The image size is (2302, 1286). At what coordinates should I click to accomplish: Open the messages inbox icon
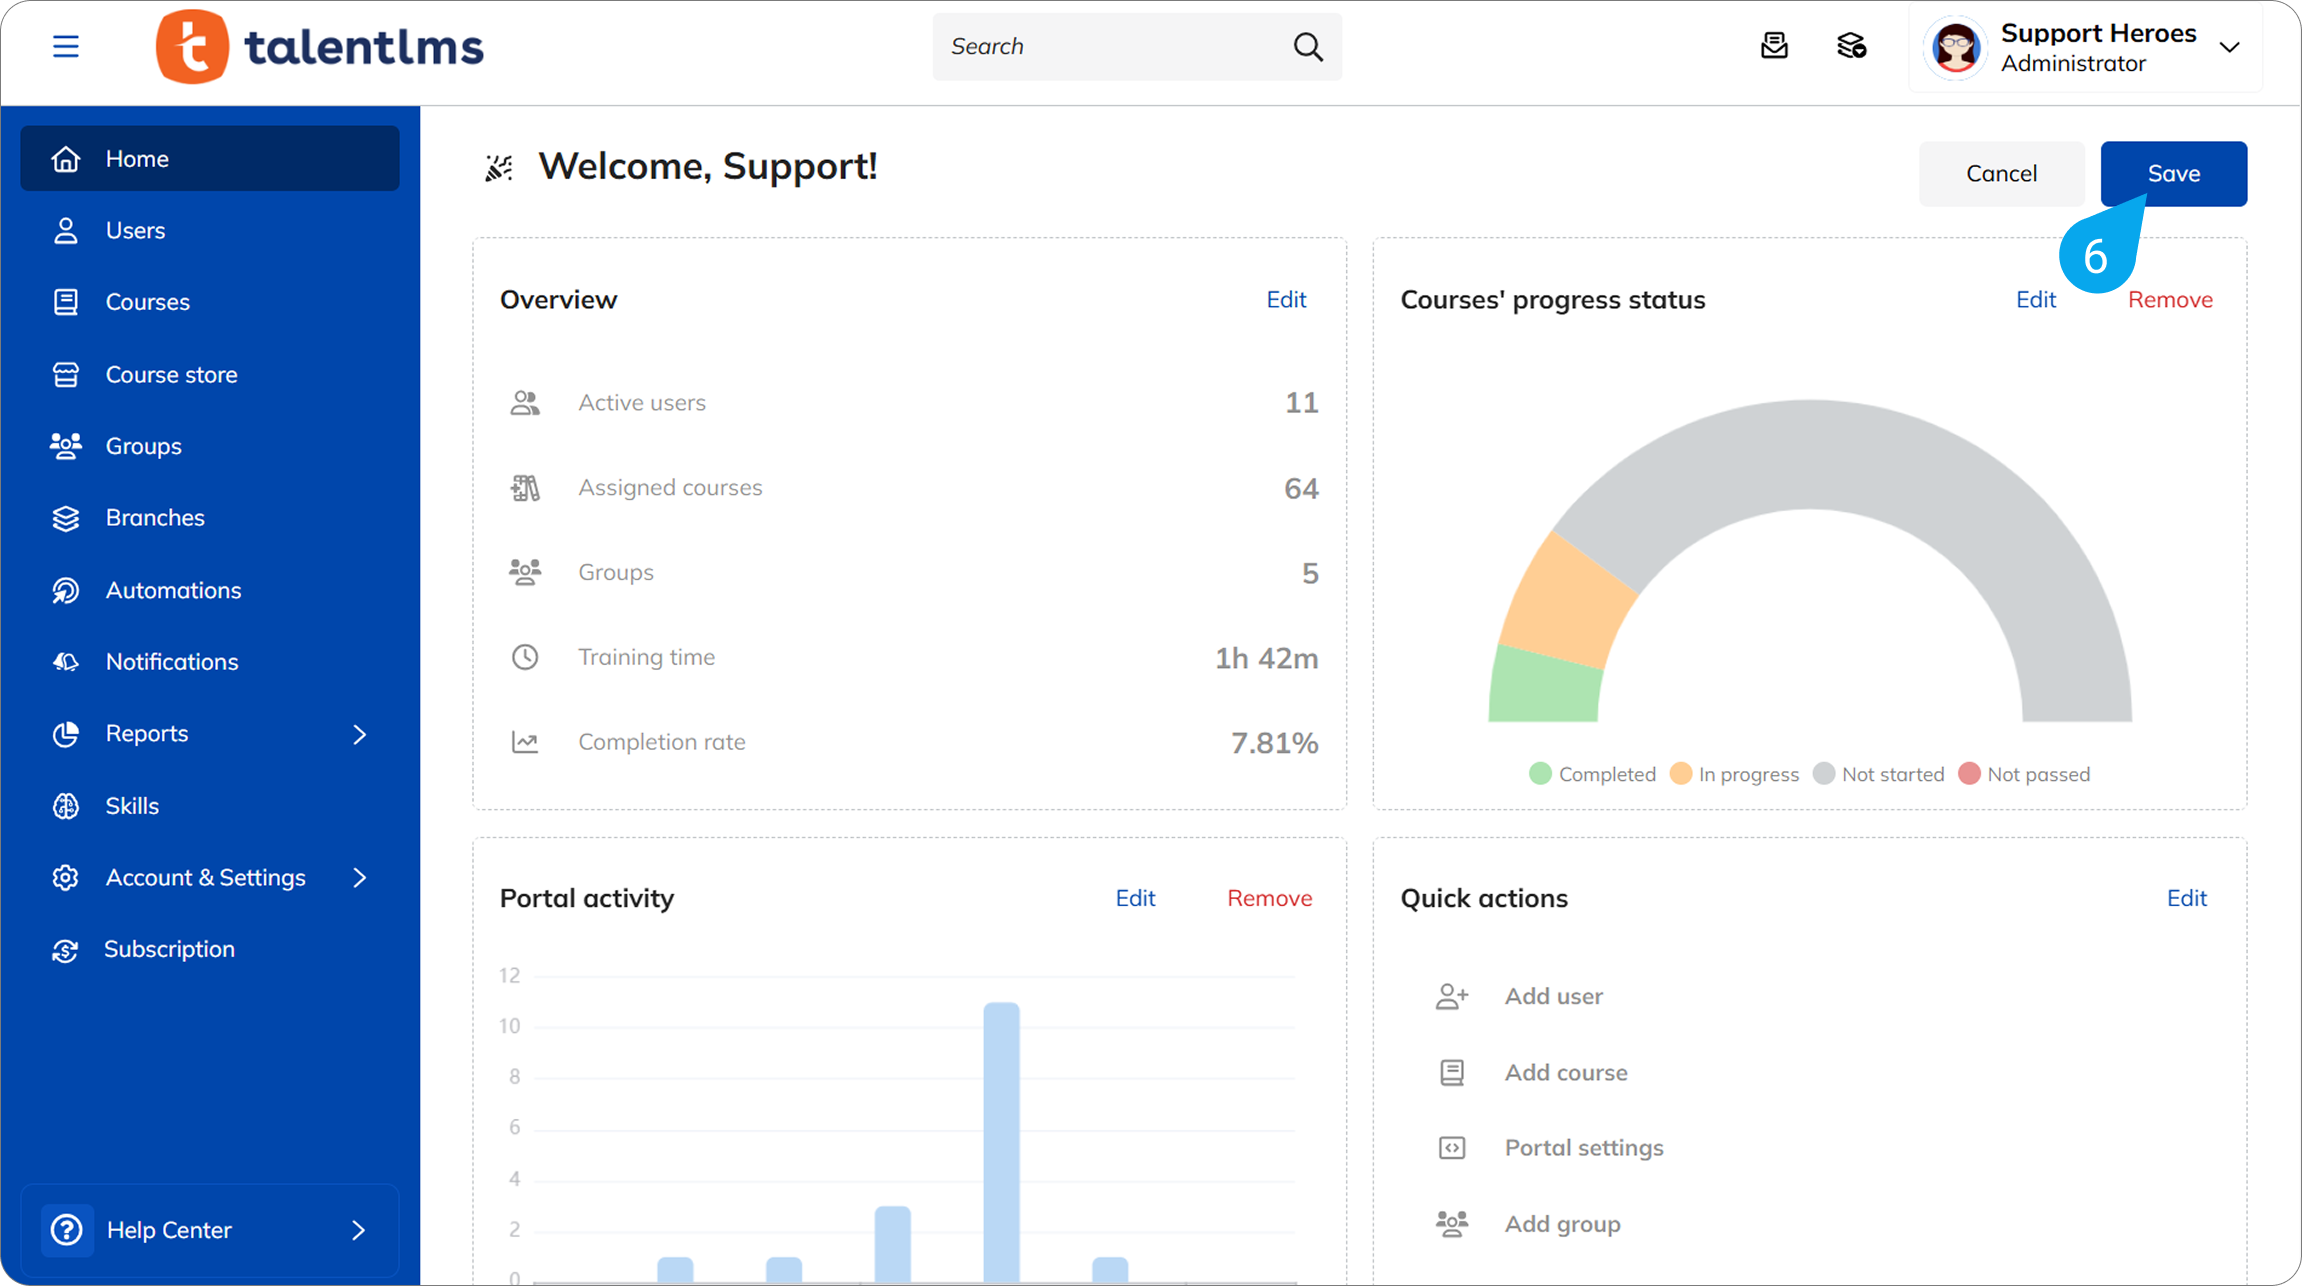(1774, 46)
